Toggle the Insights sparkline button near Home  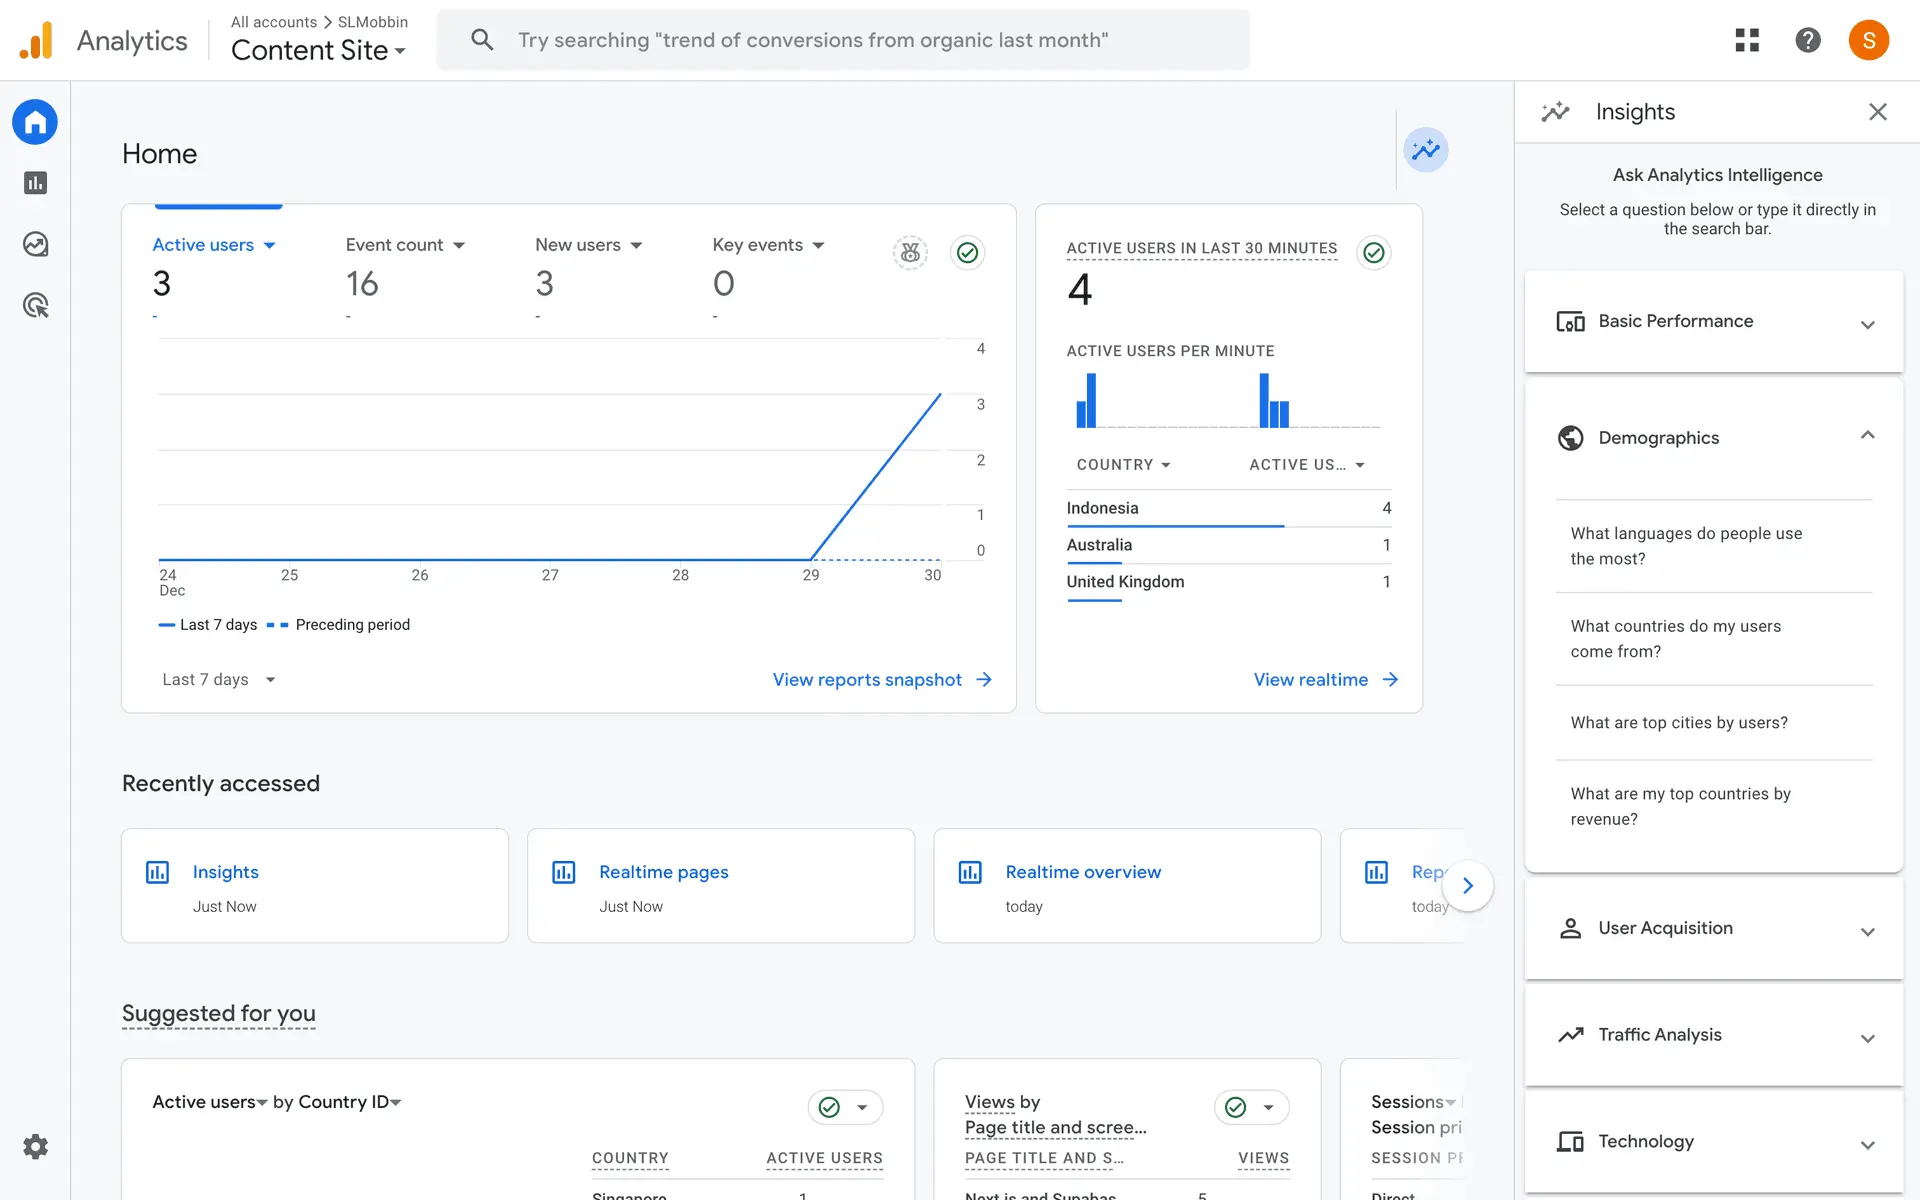[1425, 150]
